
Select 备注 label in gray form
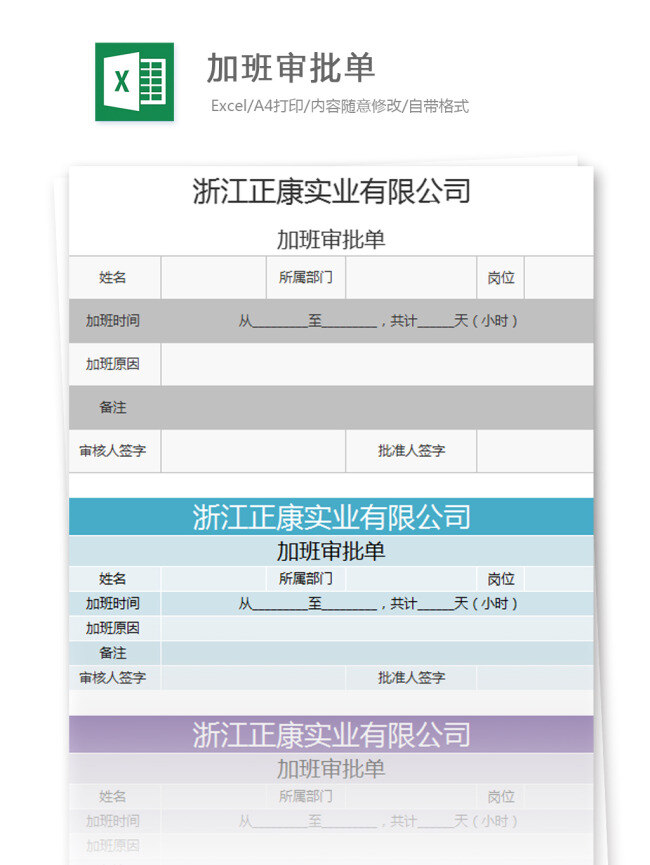(113, 408)
